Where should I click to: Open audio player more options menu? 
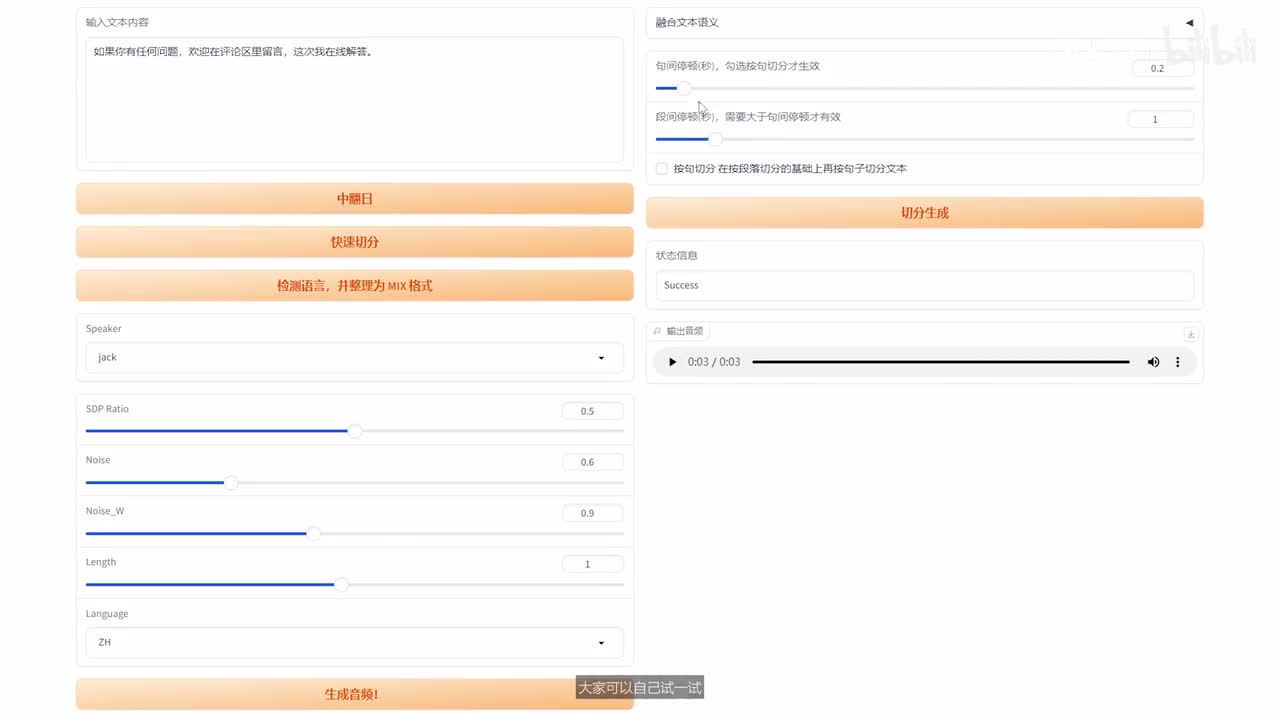1177,362
